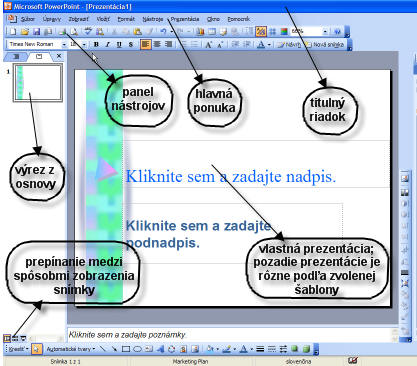Screen dimensions: 417x366
Task: Open a file with the folder icon
Action: 24,32
